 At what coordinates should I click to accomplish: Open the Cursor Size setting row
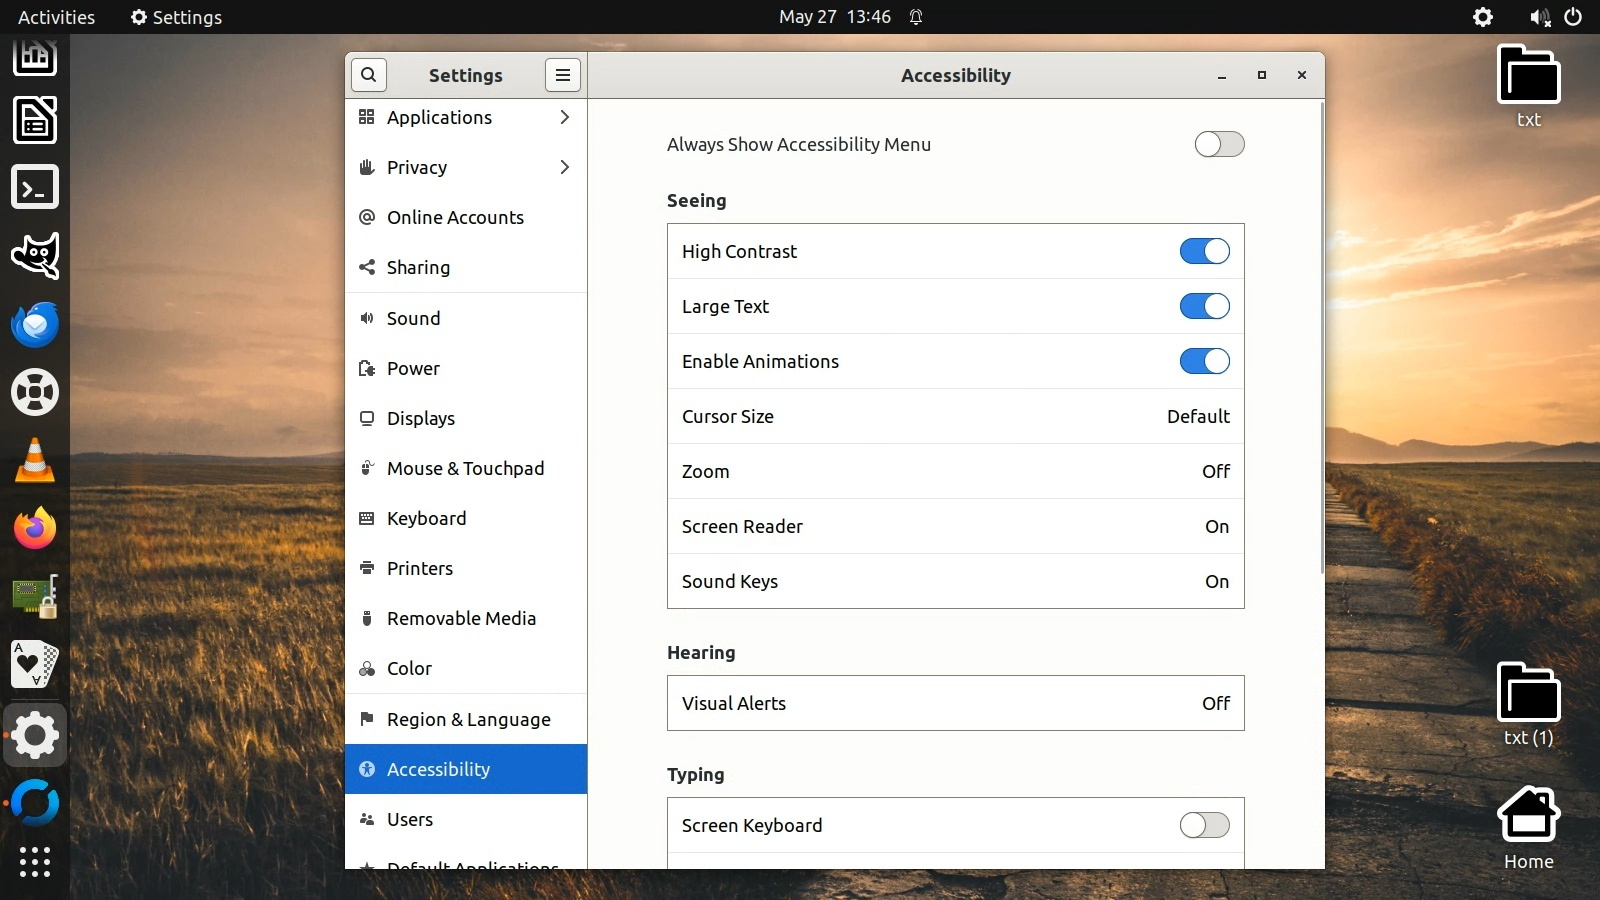point(955,416)
